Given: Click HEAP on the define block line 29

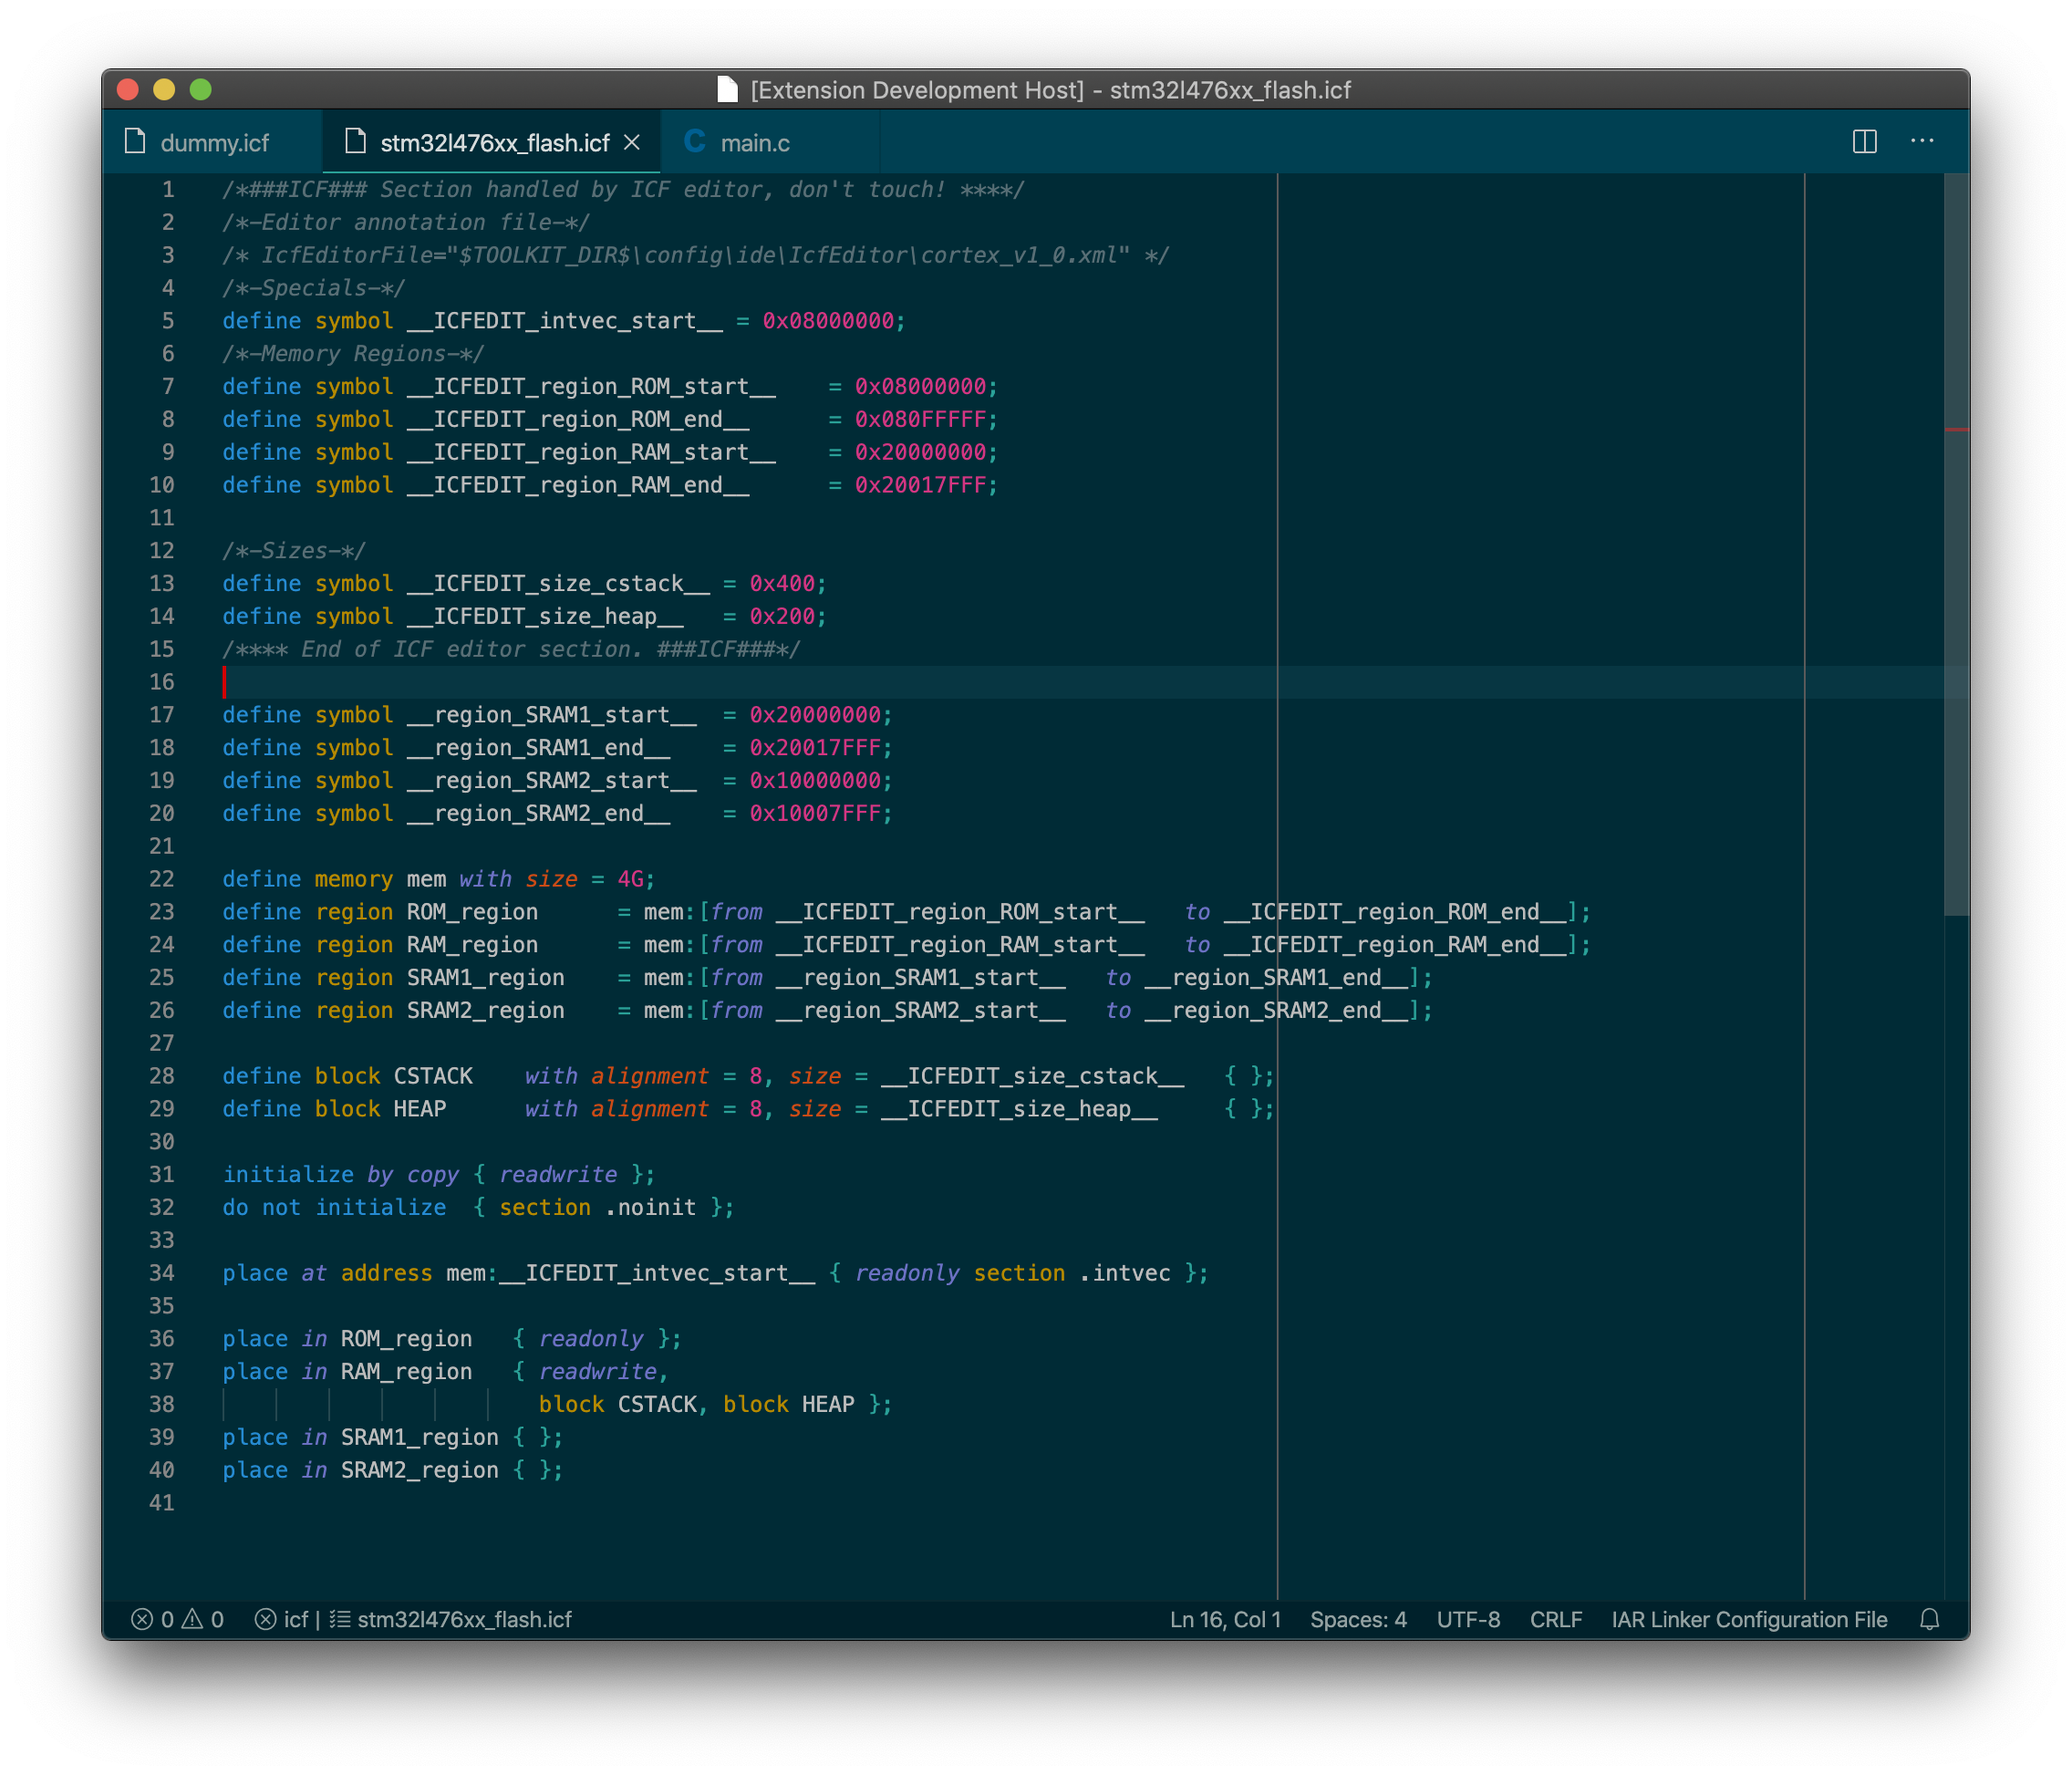Looking at the screenshot, I should (420, 1109).
